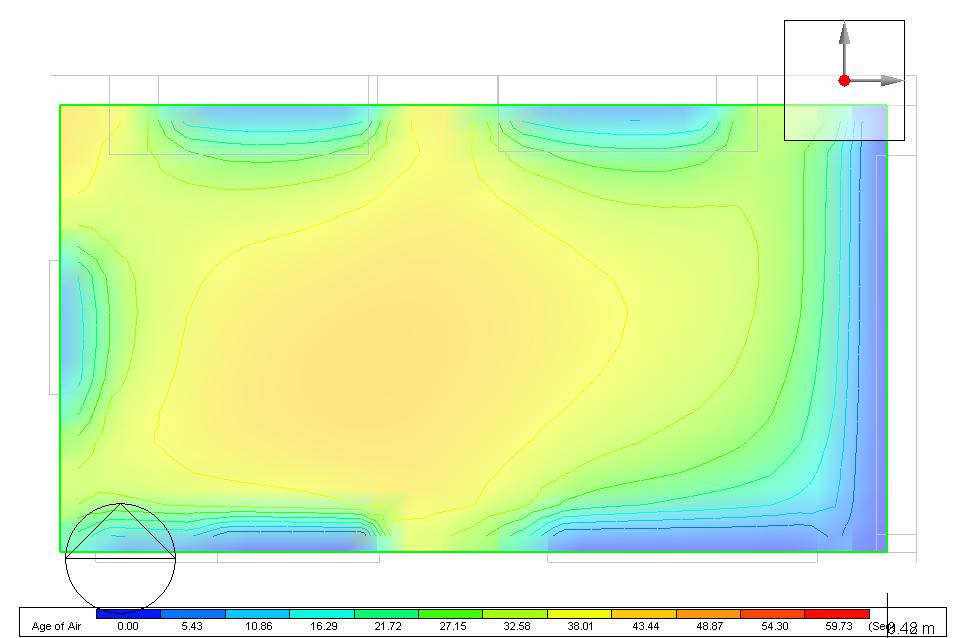Choose the legend value 38.01
The image size is (966, 638).
click(581, 626)
